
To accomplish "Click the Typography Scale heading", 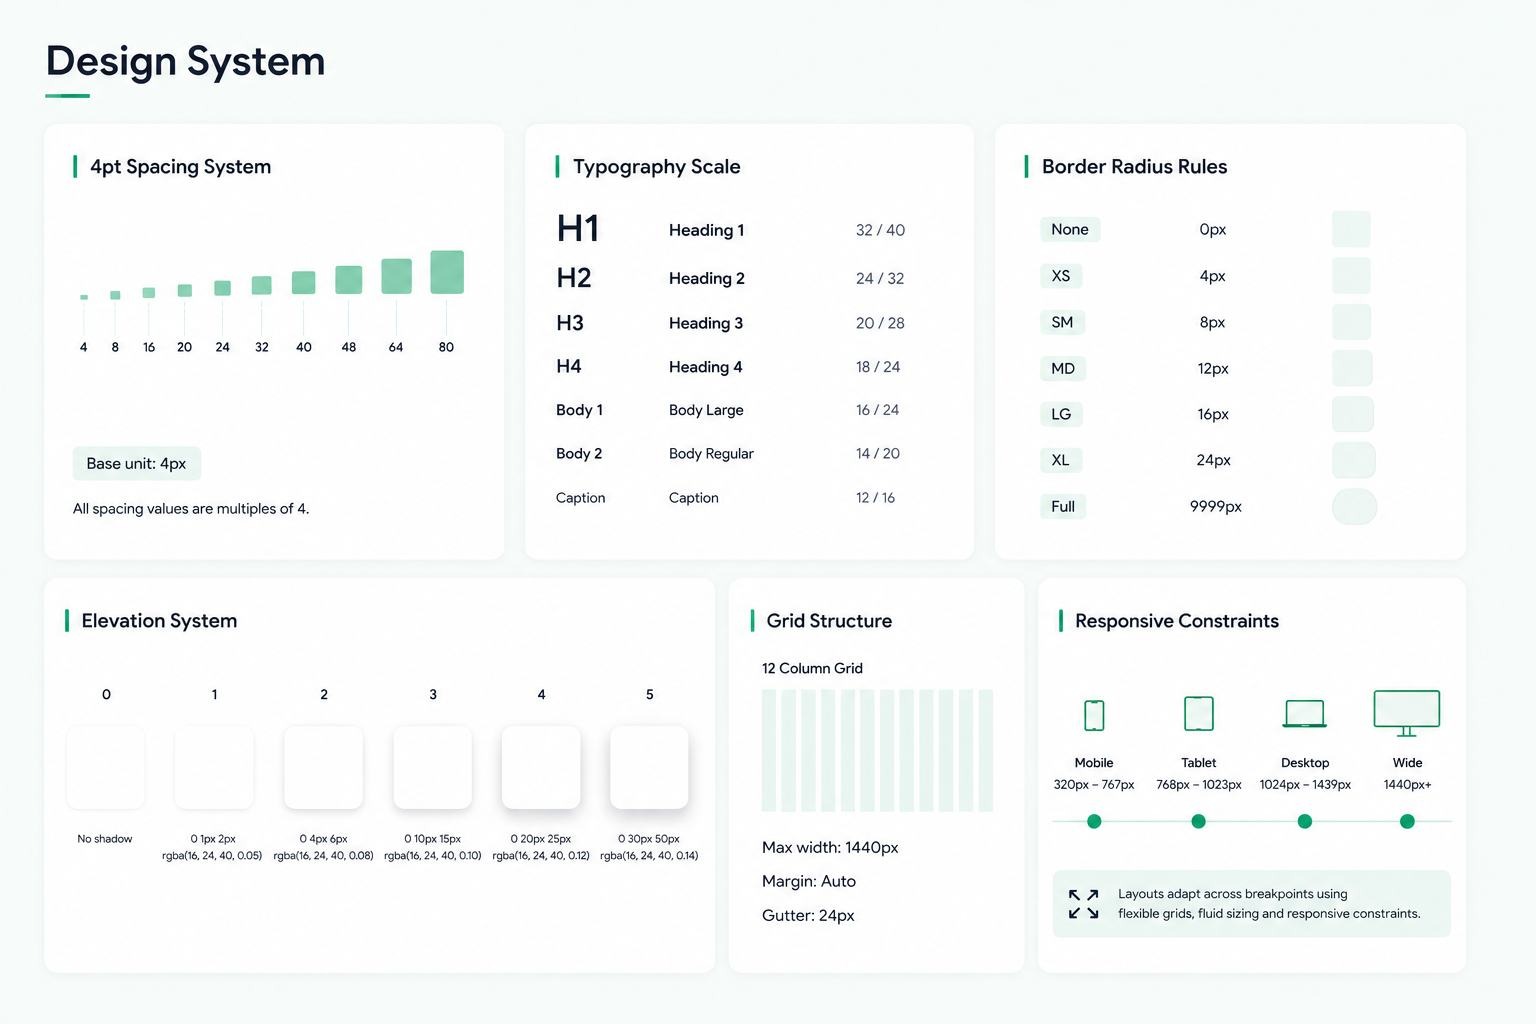I will 657,167.
